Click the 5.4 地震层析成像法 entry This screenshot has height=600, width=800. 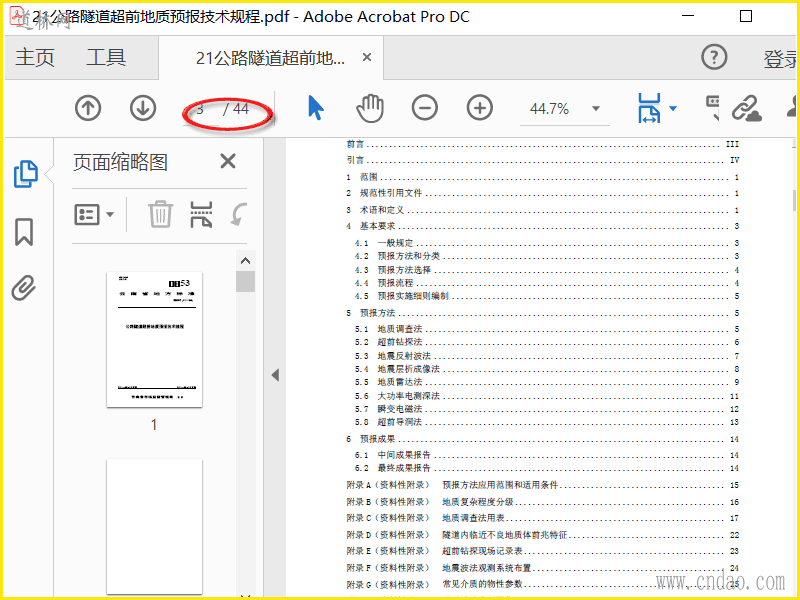[x=547, y=369]
